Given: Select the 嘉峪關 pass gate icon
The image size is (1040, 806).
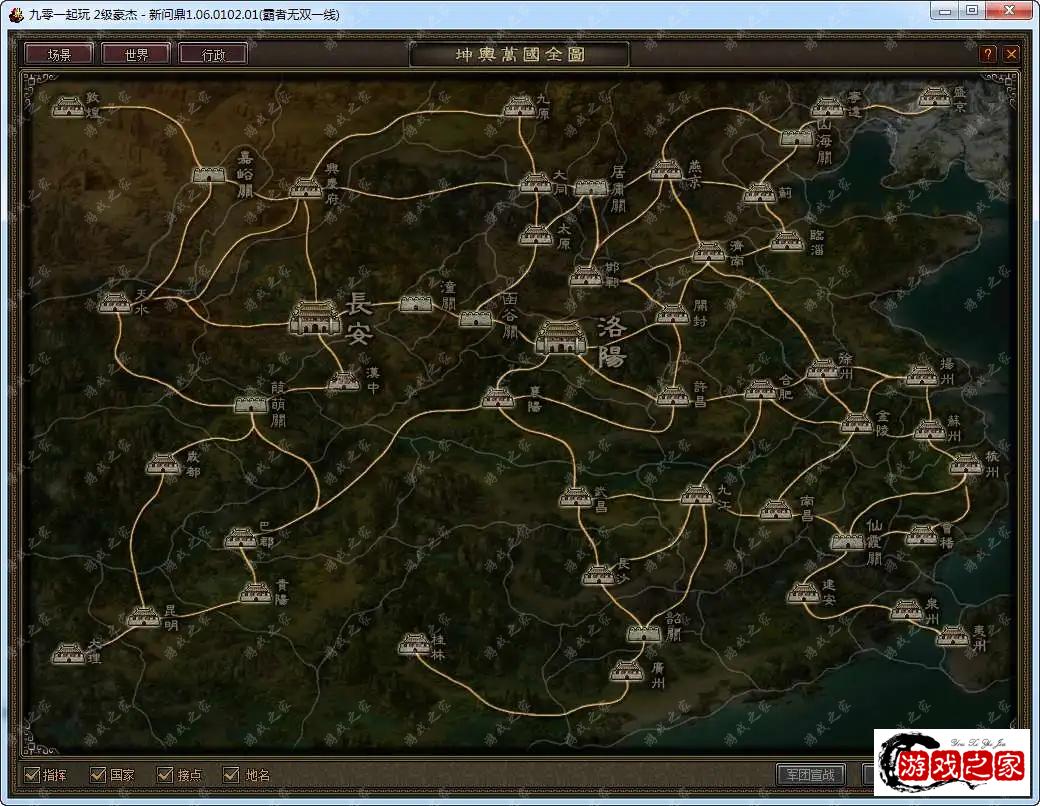Looking at the screenshot, I should tap(209, 175).
